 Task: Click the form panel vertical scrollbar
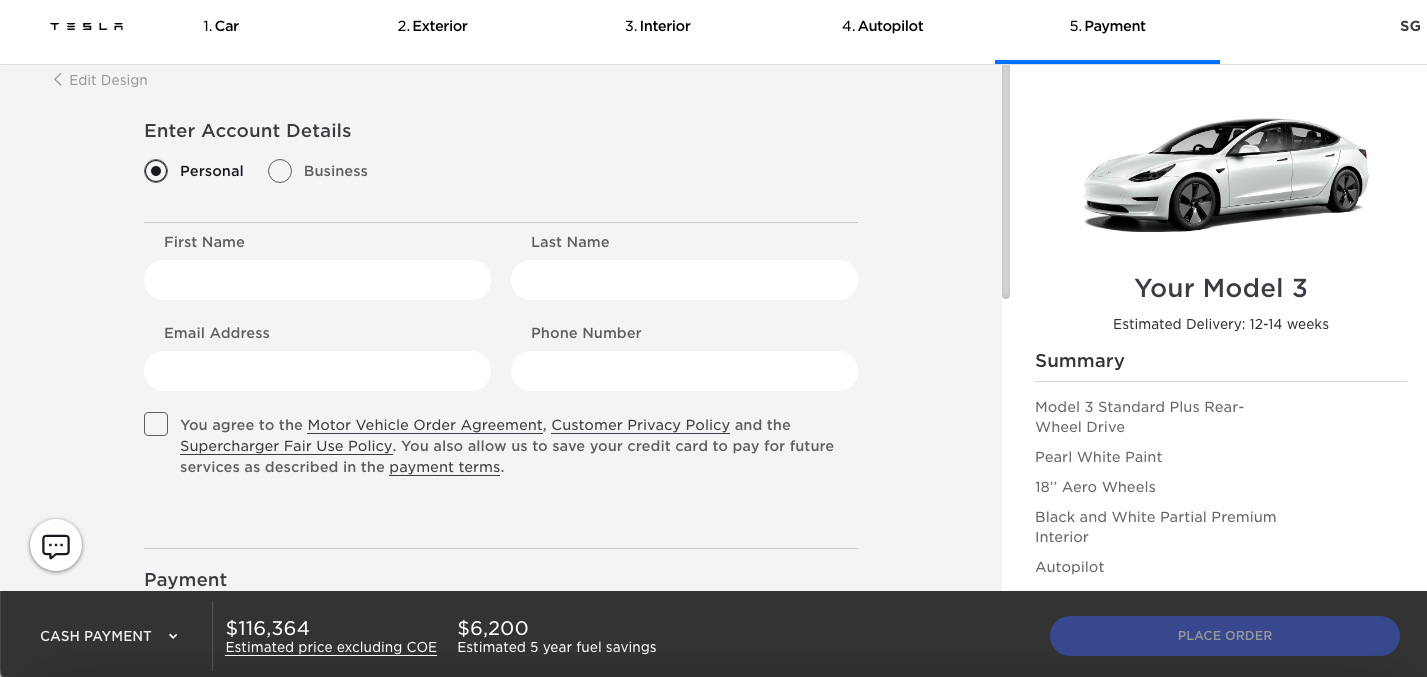pyautogui.click(x=1006, y=183)
